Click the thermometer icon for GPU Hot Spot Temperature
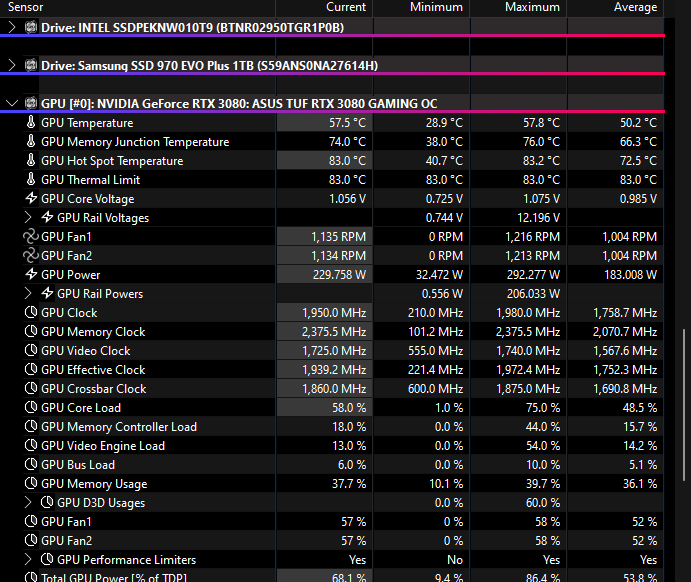Screen dimensions: 691x582 coord(30,161)
